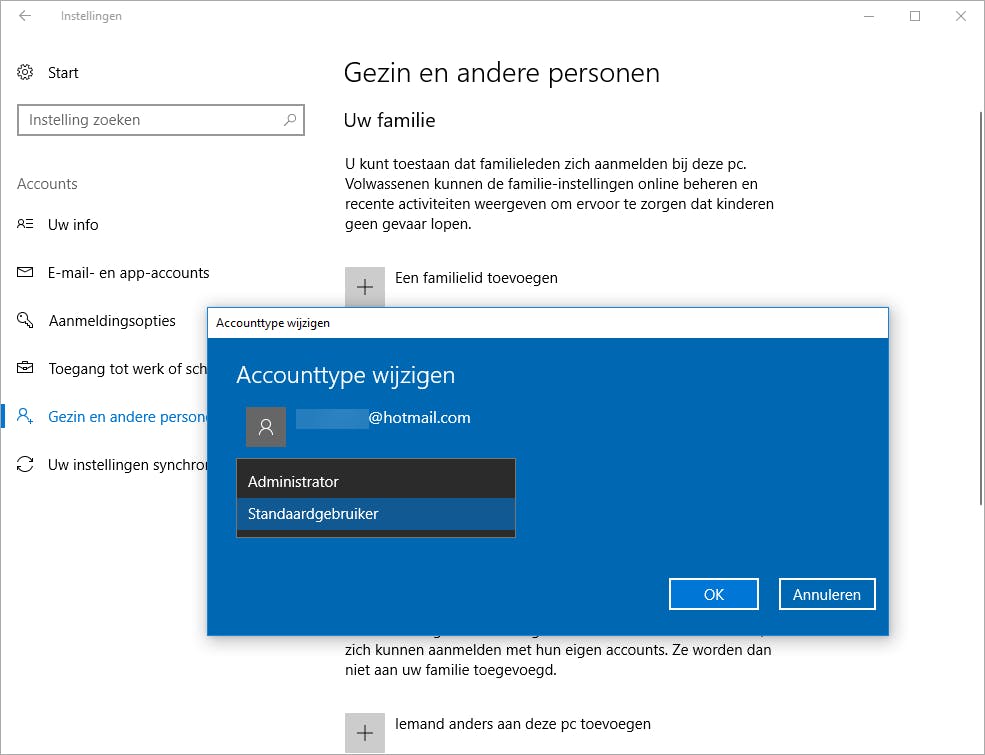Click the back arrow in Instellingen
Viewport: 985px width, 755px height.
click(25, 16)
